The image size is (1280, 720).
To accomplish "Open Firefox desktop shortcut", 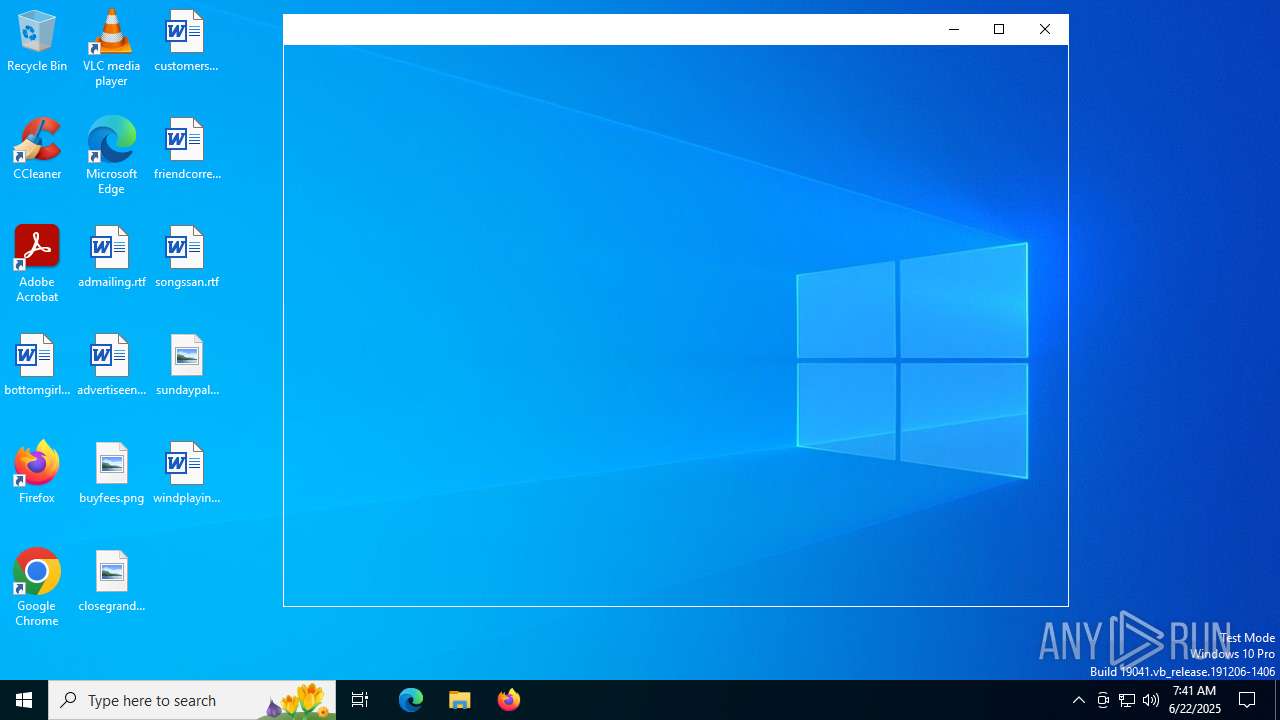I will click(37, 474).
